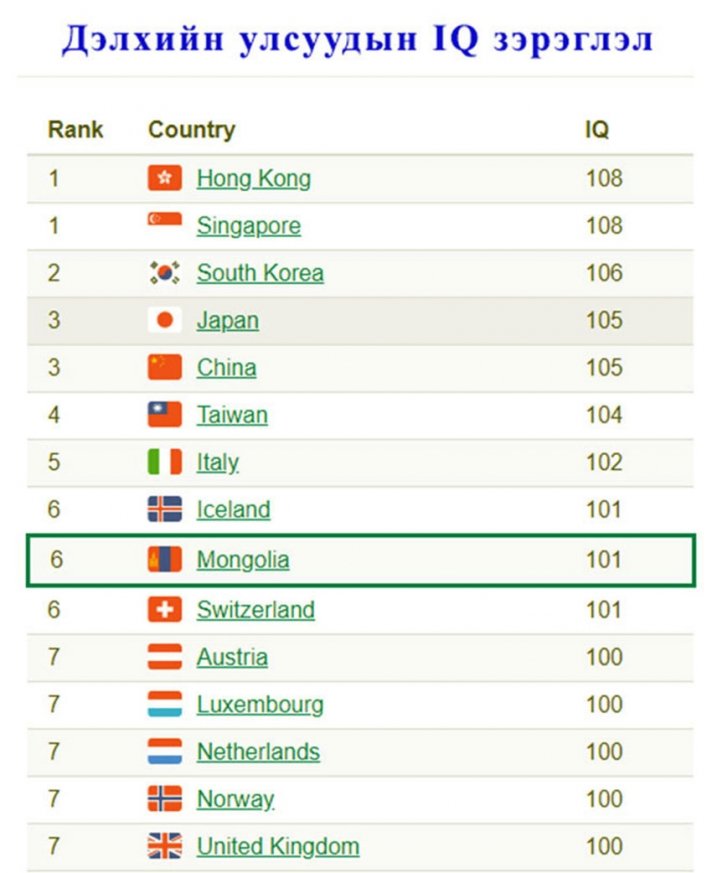Click the Iceland flag icon

pos(165,509)
